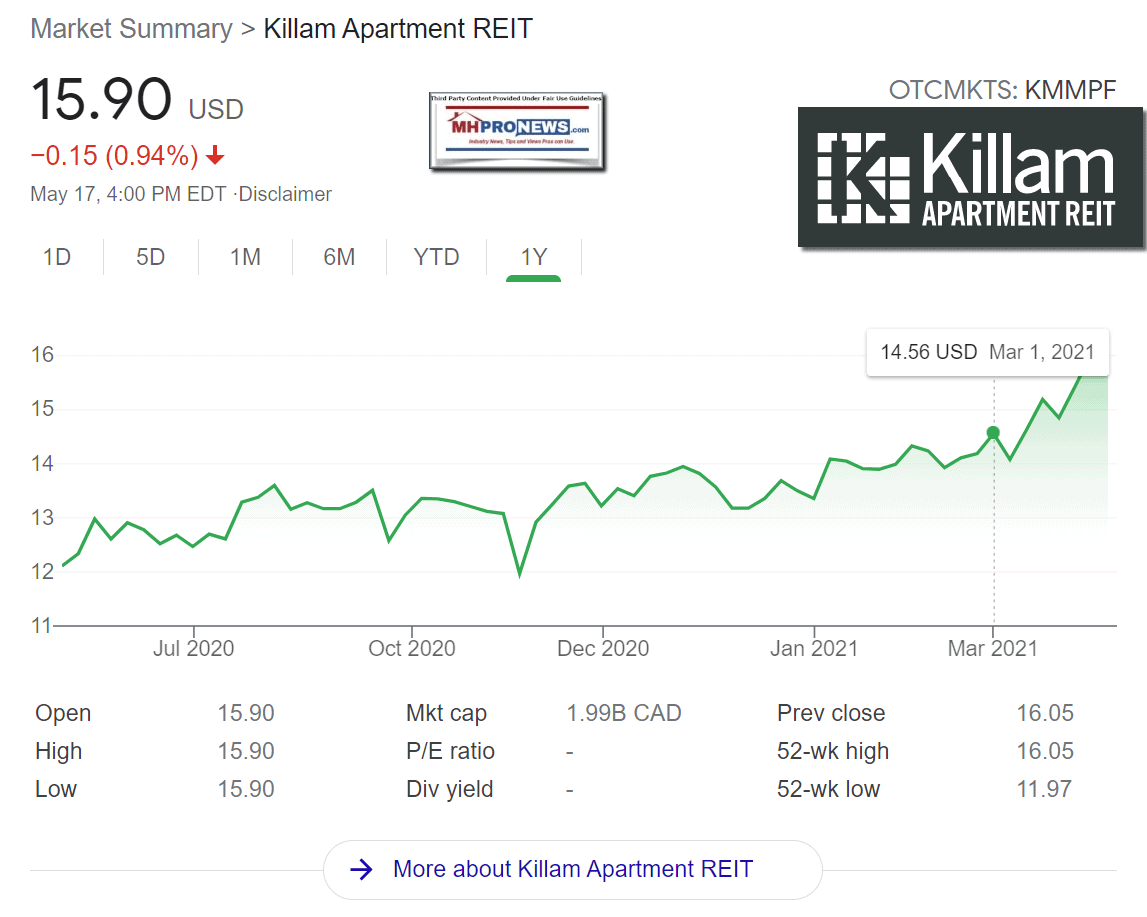Switch to the 5D chart range
1147x917 pixels.
click(x=150, y=257)
